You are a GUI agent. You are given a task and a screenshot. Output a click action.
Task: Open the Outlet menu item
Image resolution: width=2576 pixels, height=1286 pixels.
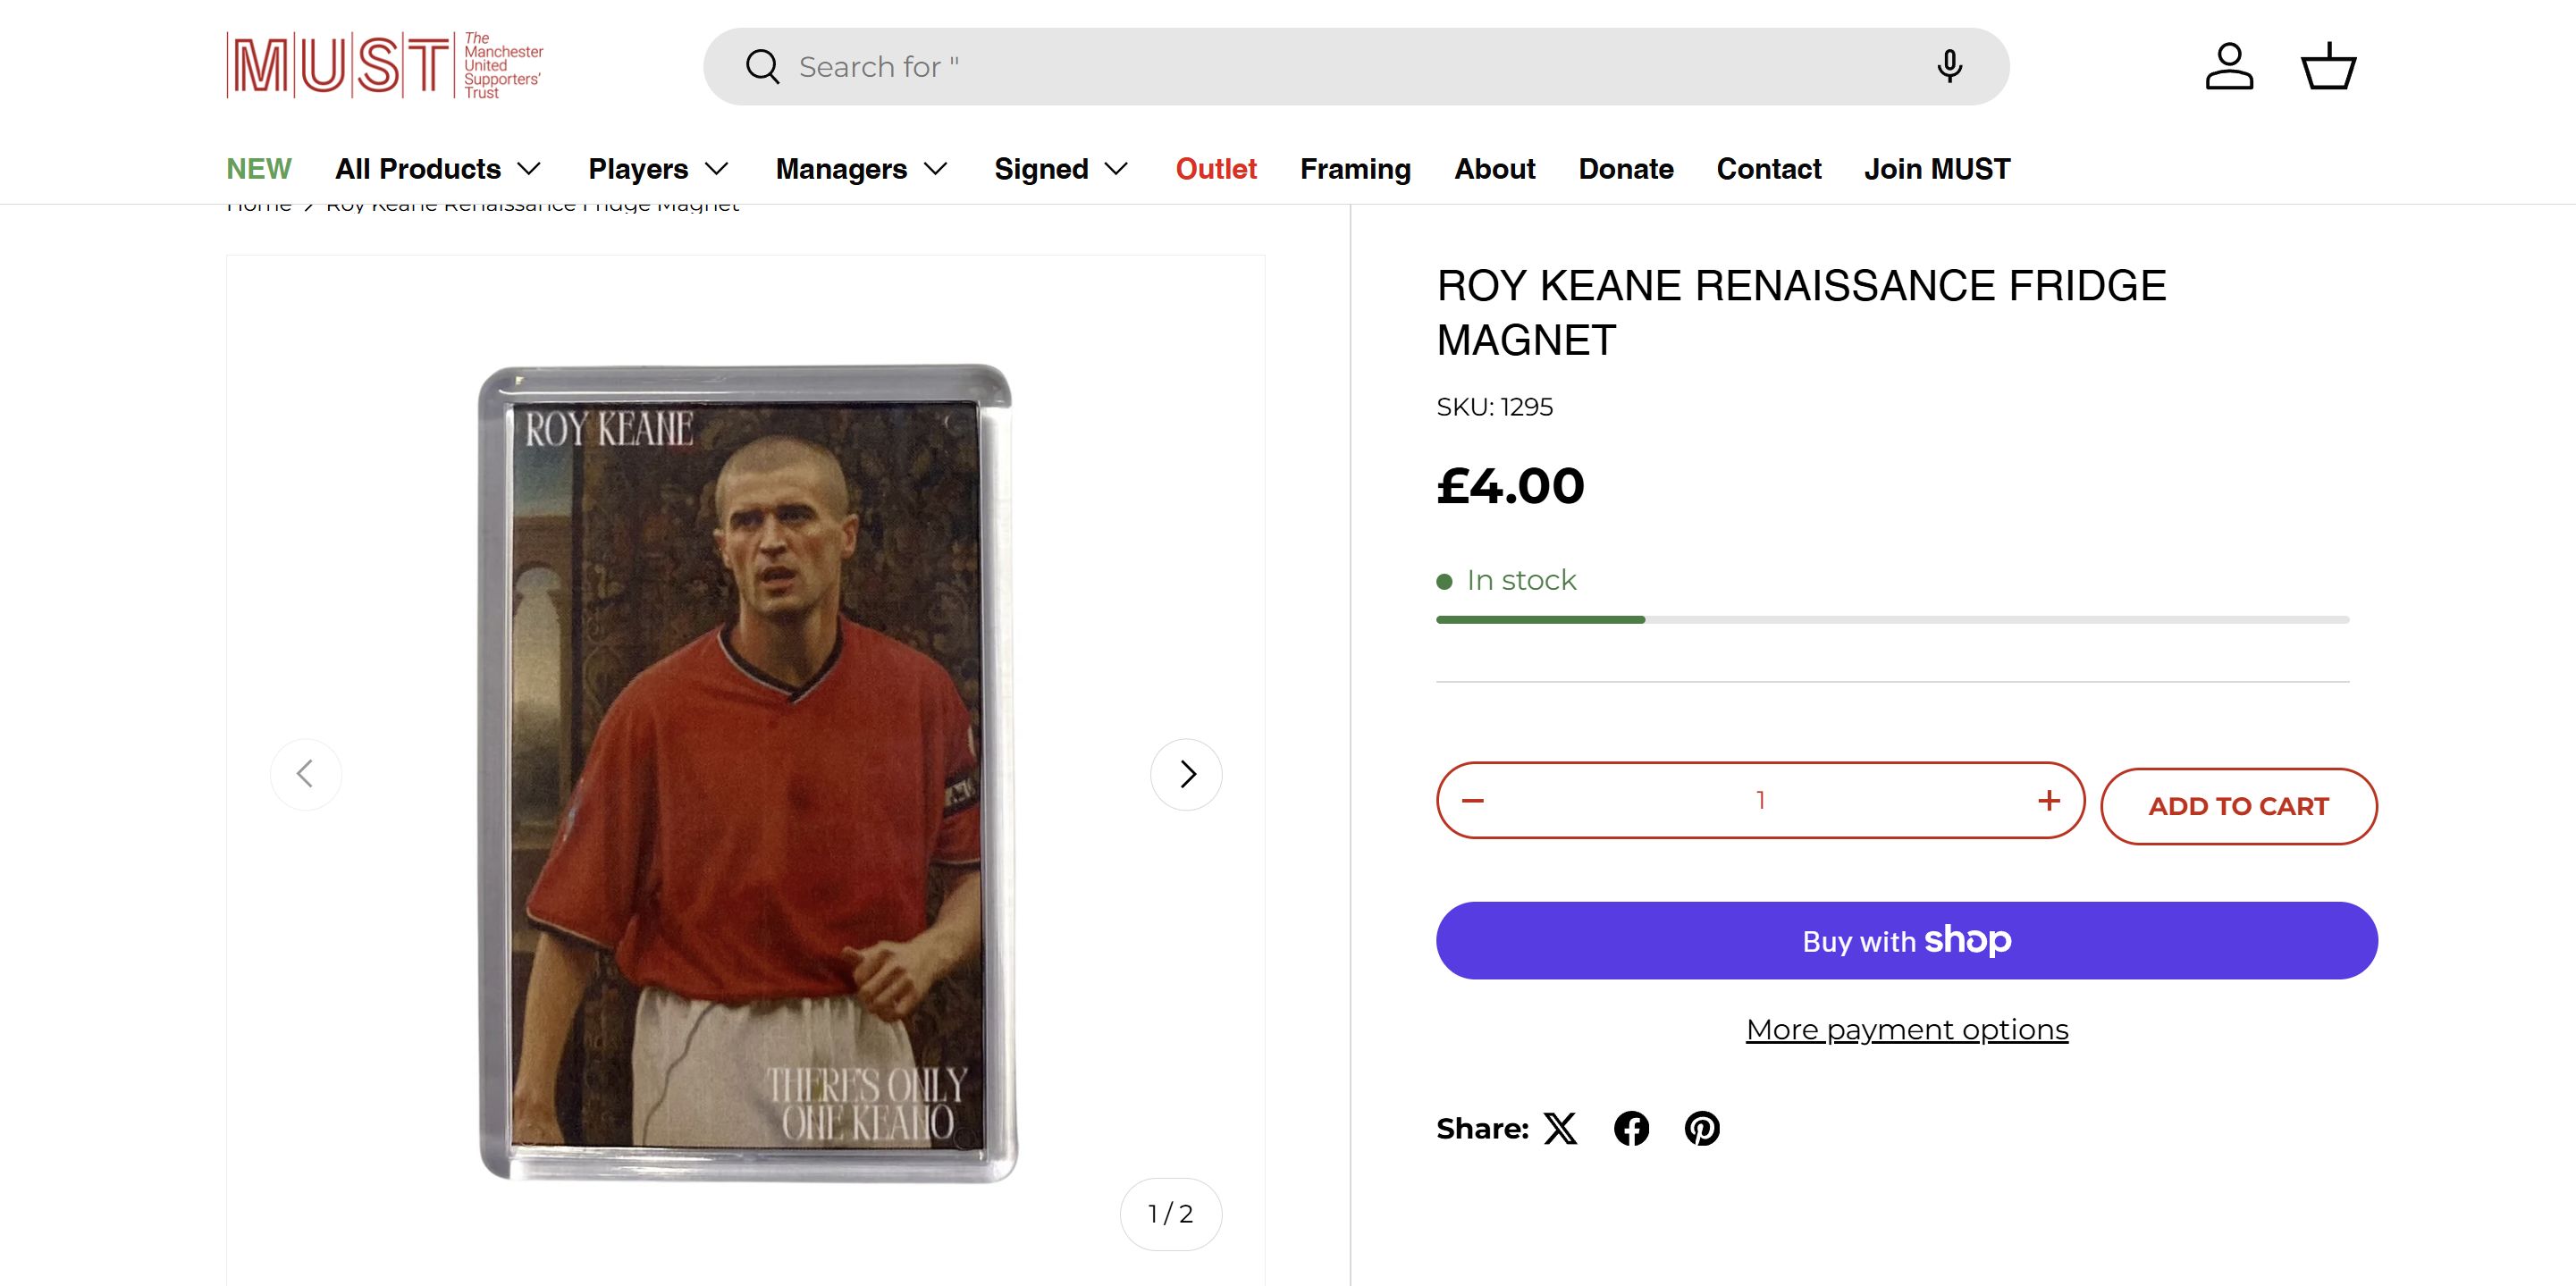(x=1216, y=169)
